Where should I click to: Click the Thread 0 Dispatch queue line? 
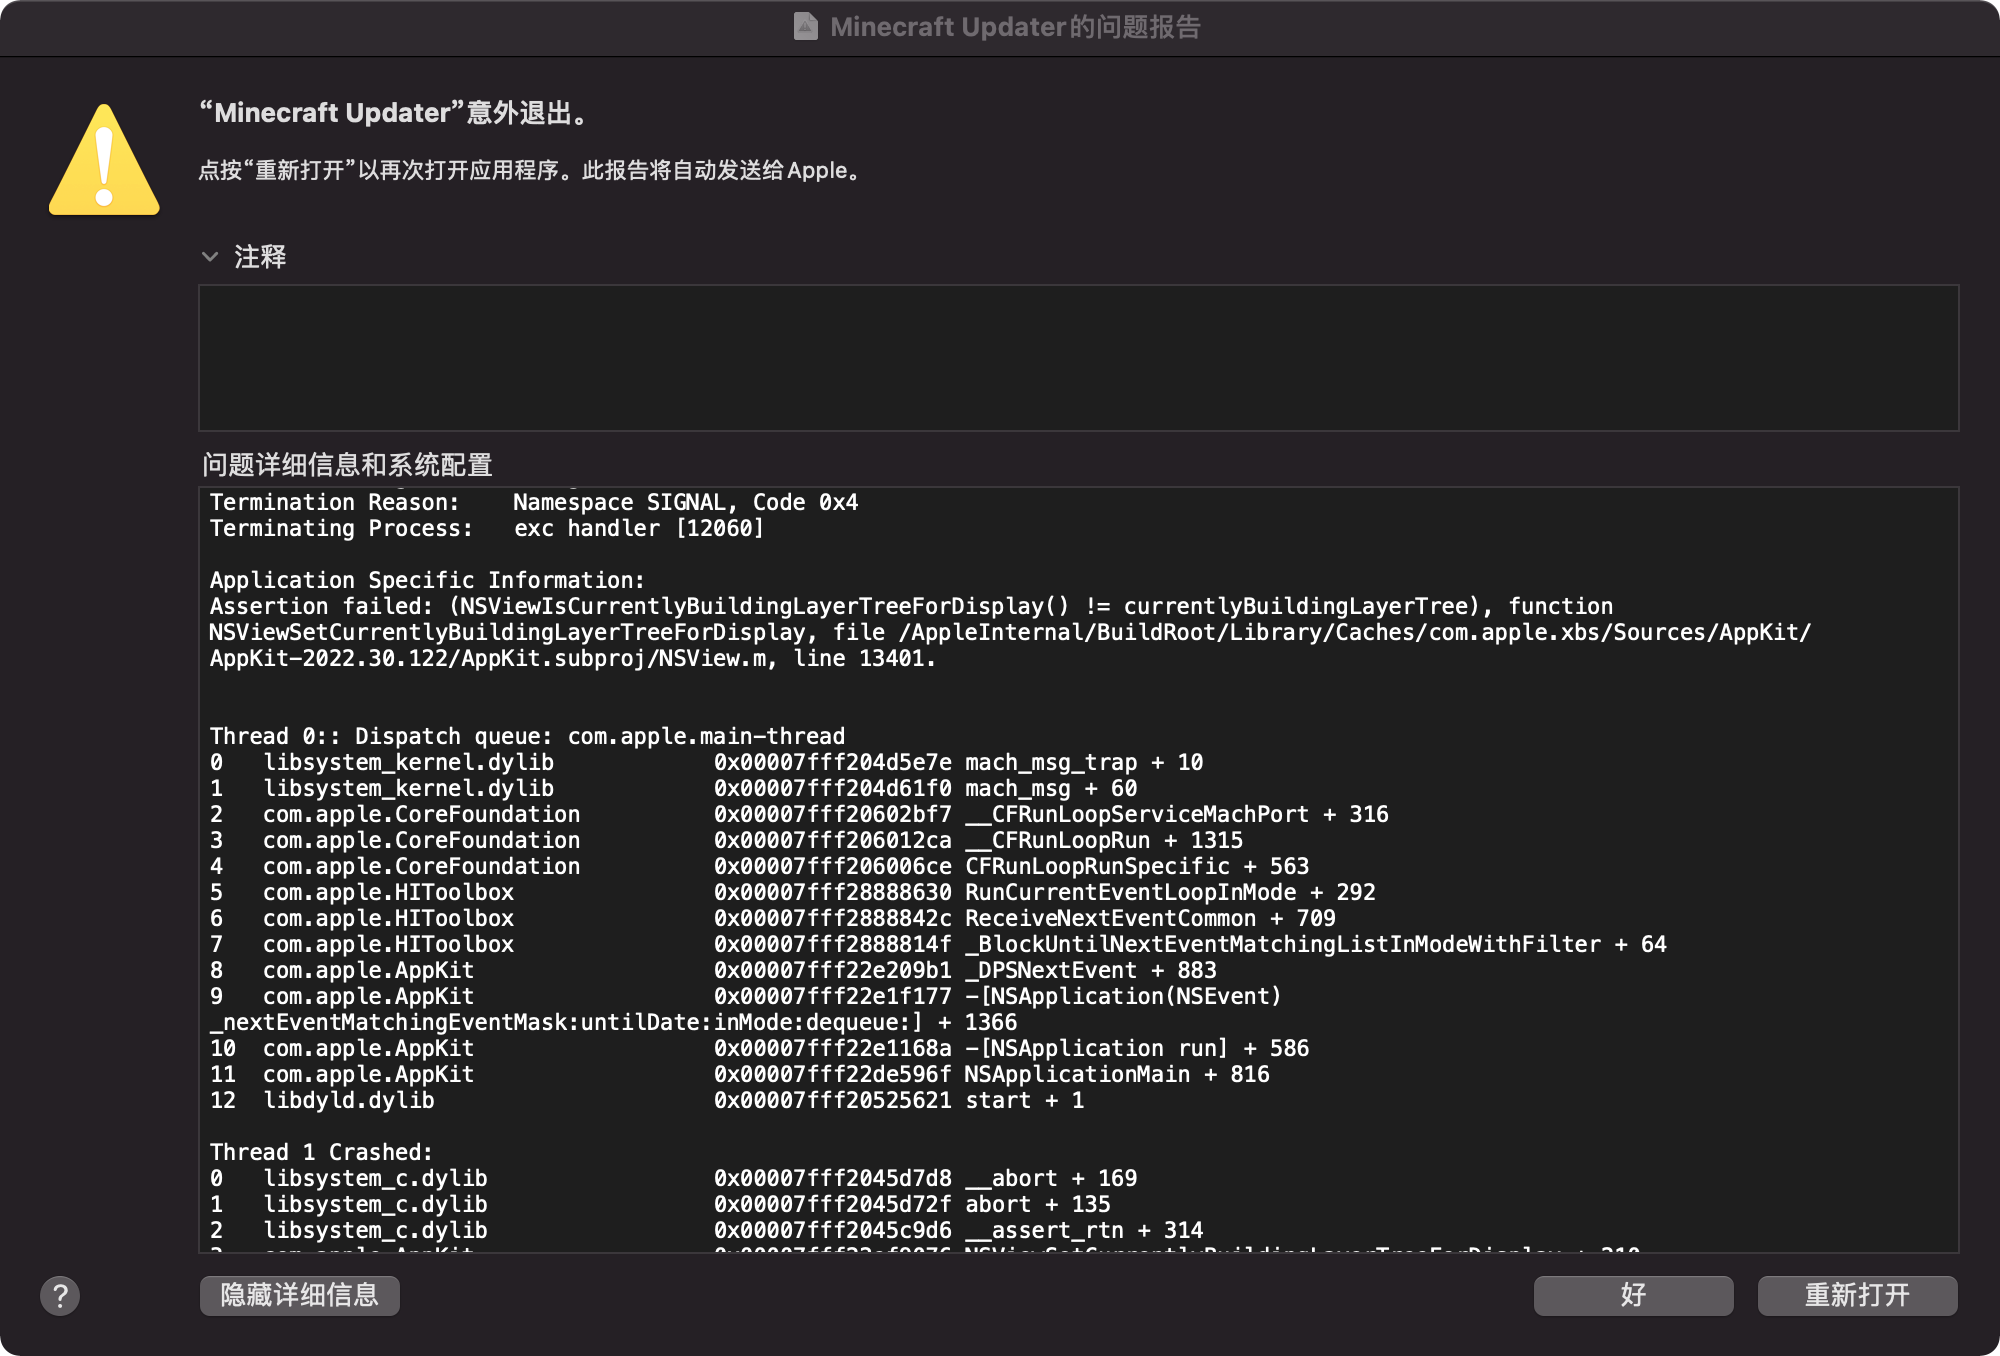(x=527, y=736)
